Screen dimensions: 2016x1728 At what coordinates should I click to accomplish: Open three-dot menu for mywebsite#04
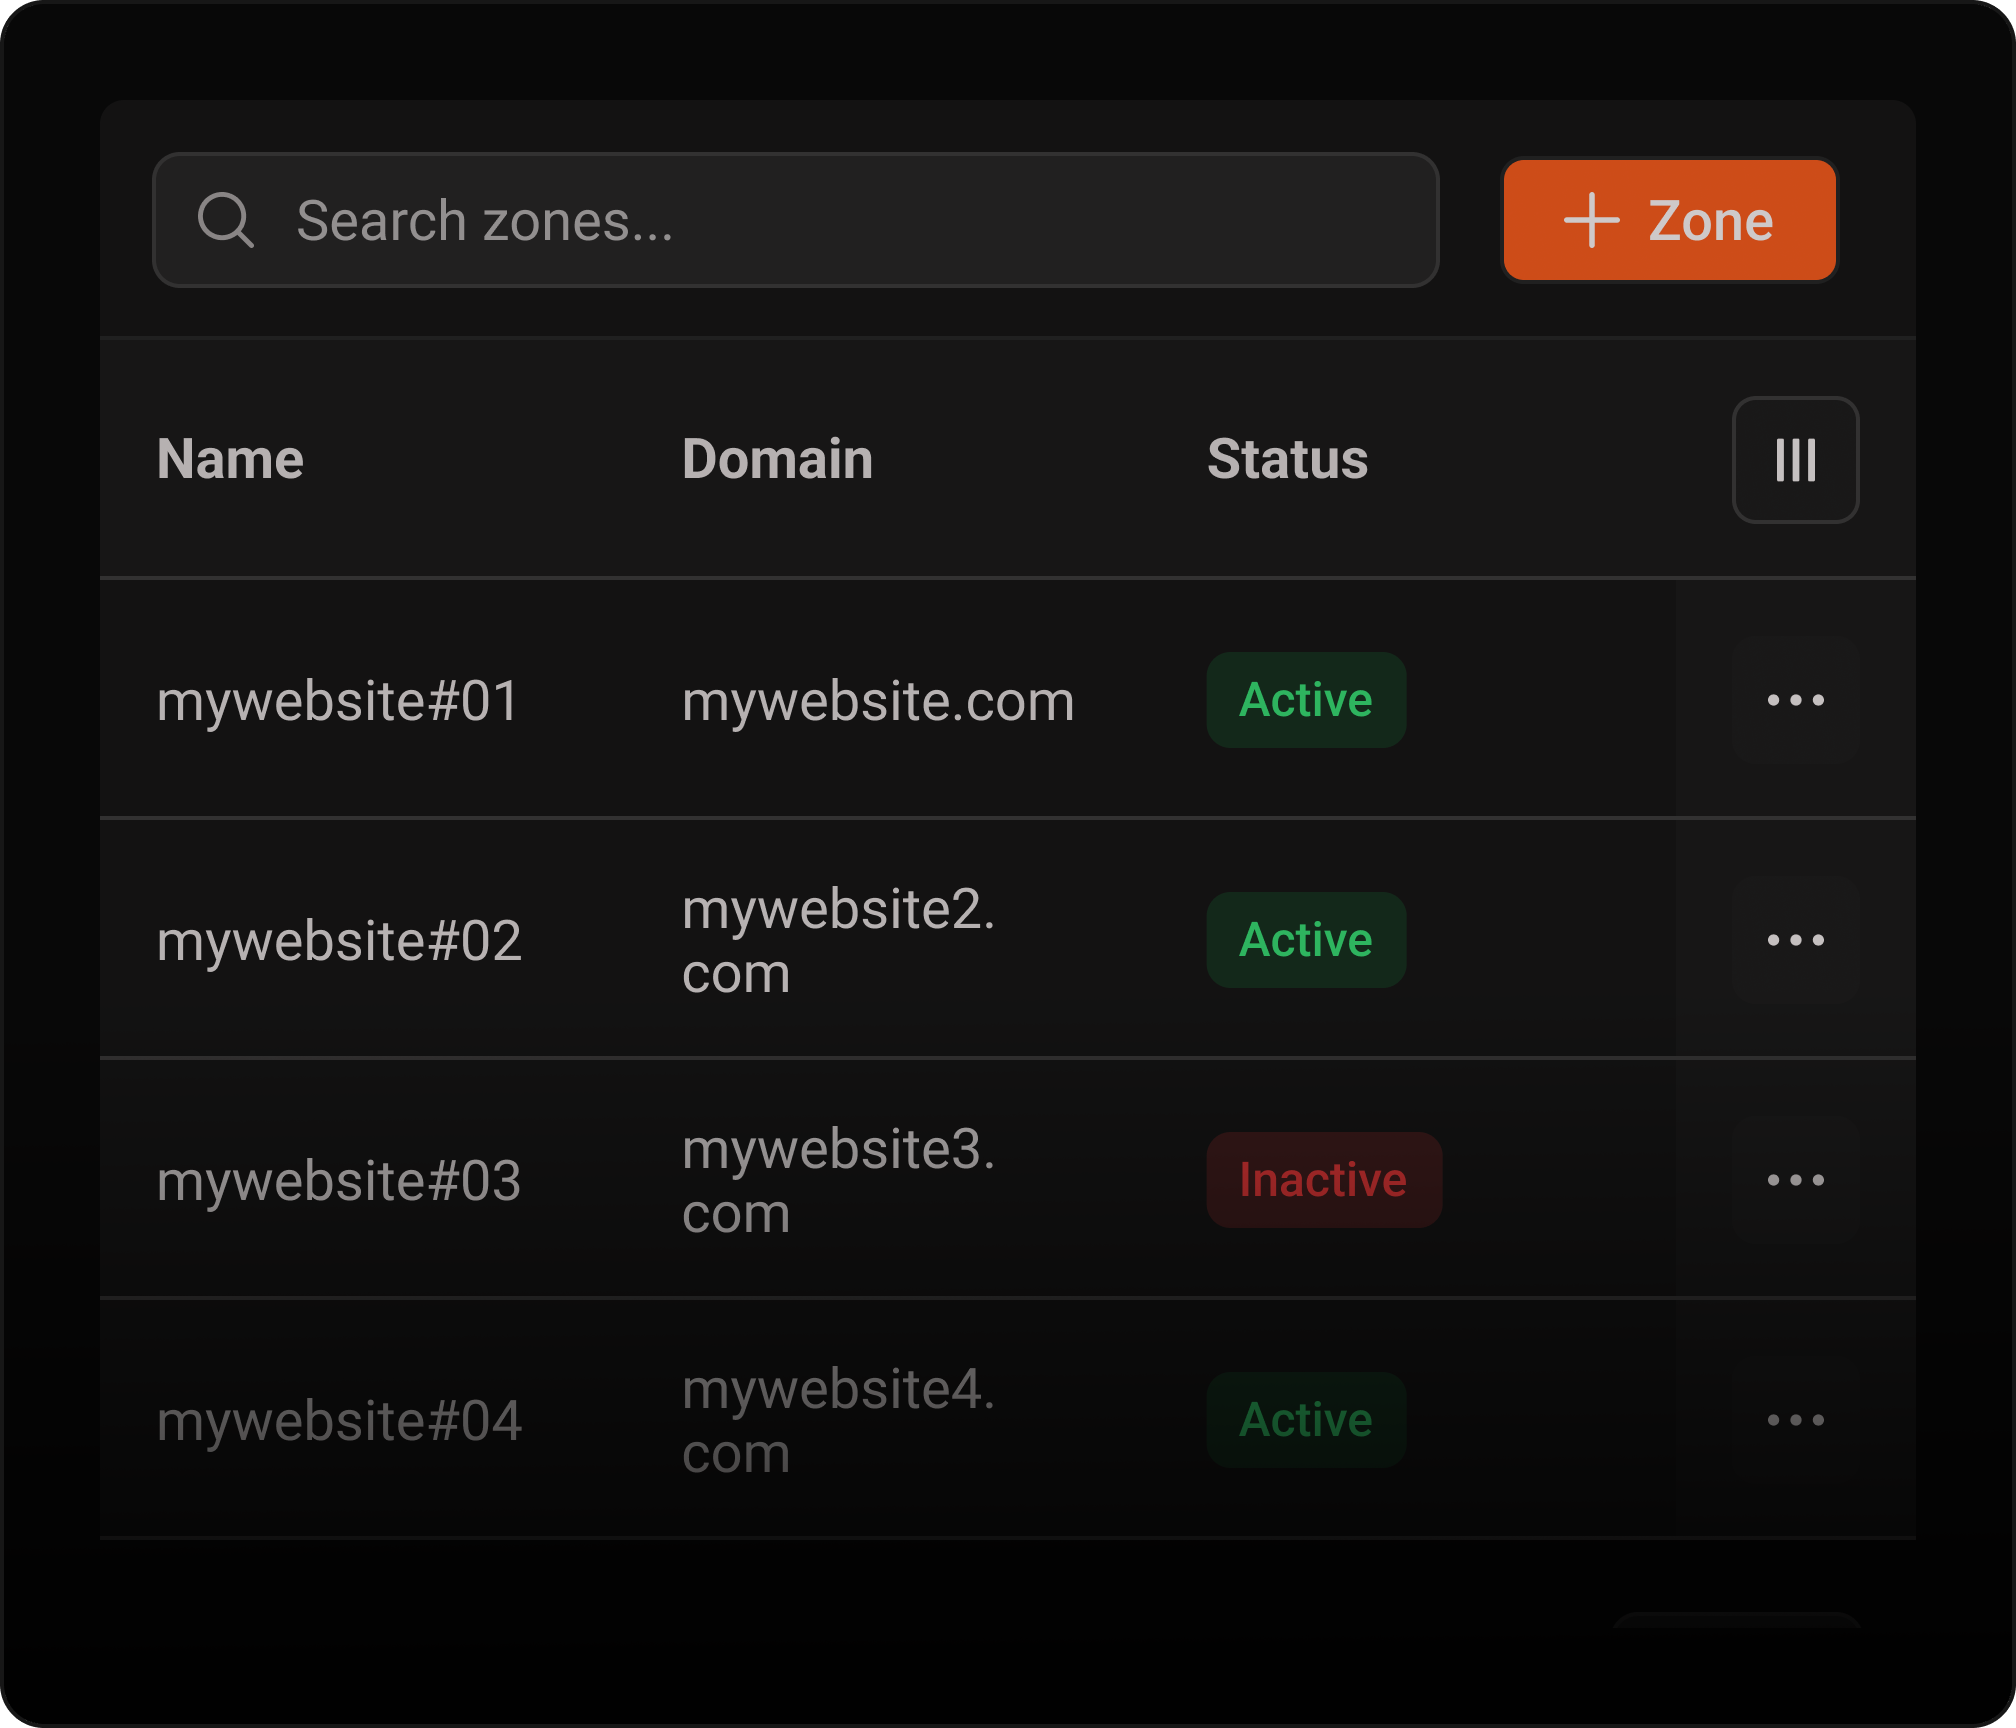click(x=1795, y=1420)
